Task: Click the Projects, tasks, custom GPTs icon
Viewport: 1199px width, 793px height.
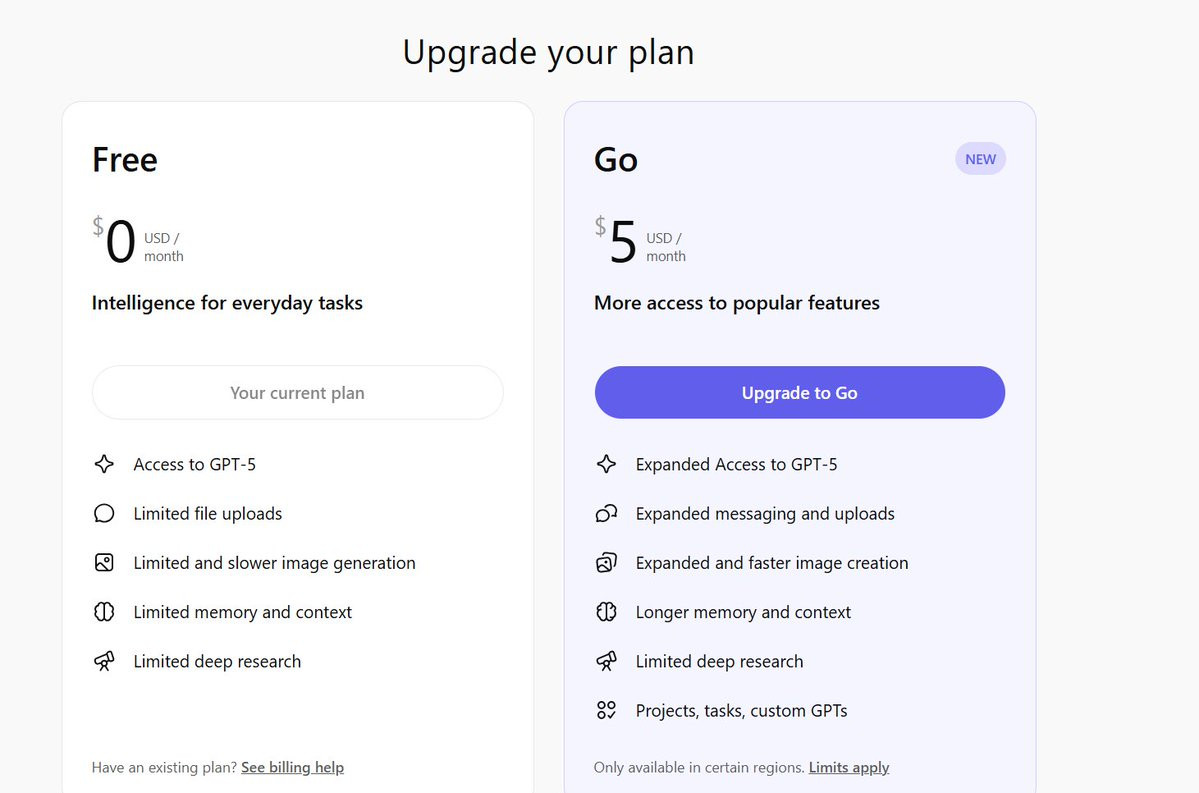Action: 606,711
